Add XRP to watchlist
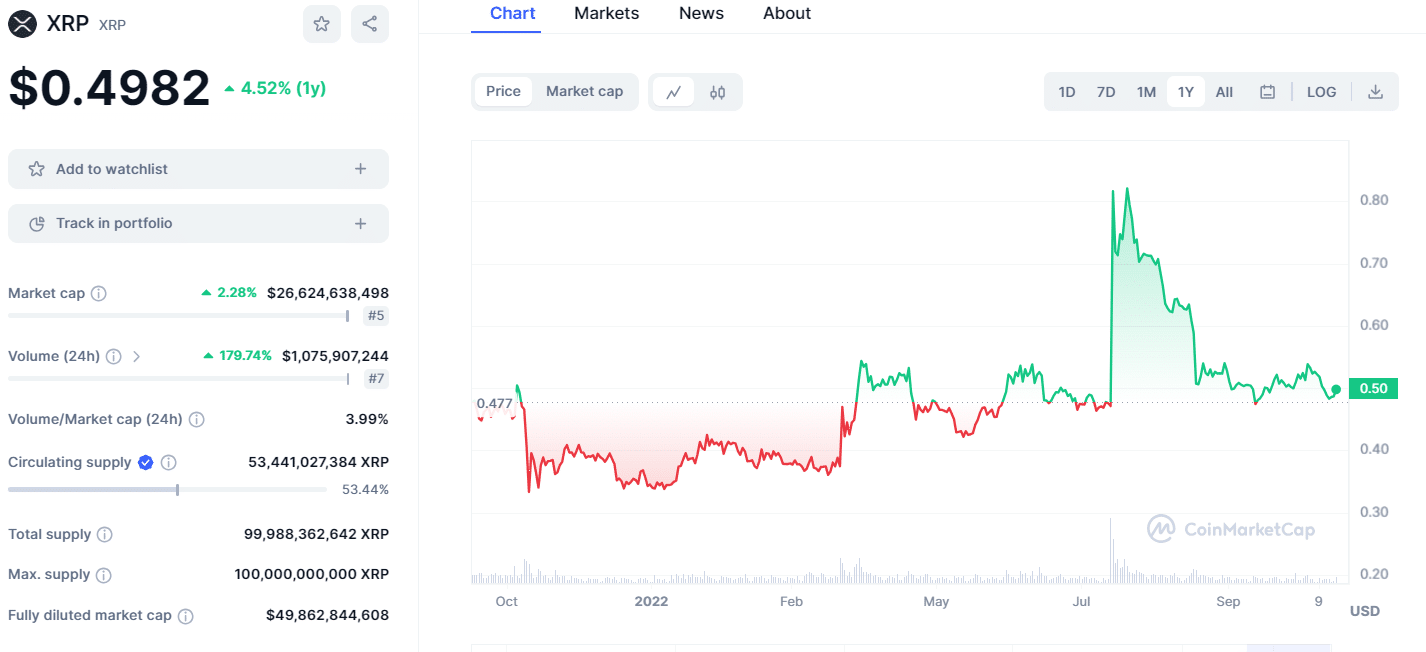The height and width of the screenshot is (652, 1426). (198, 169)
